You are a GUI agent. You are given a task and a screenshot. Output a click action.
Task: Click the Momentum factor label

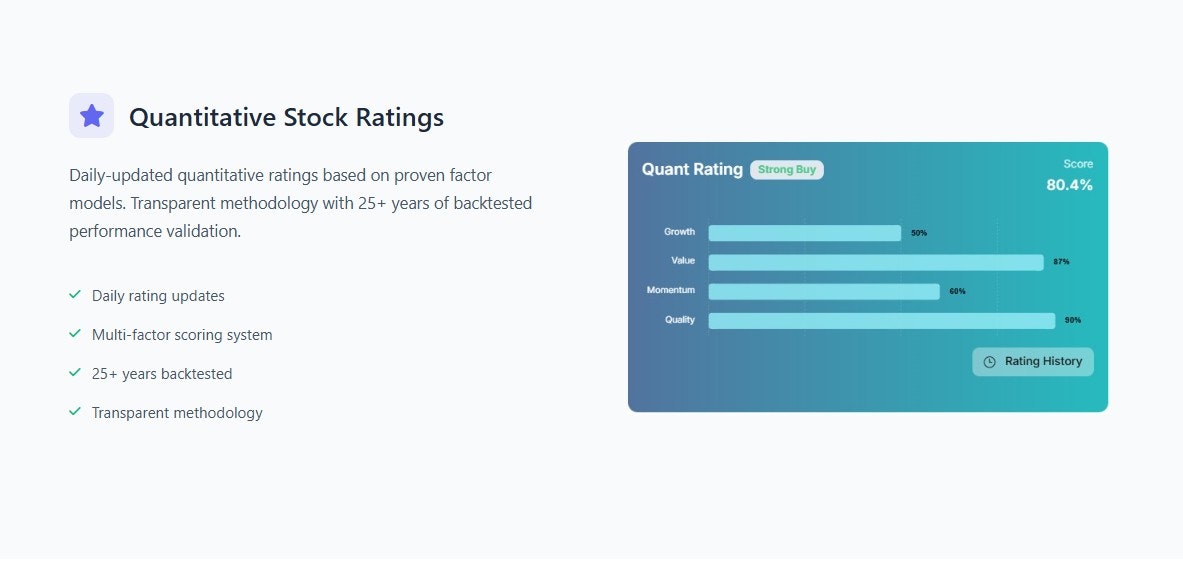tap(671, 290)
